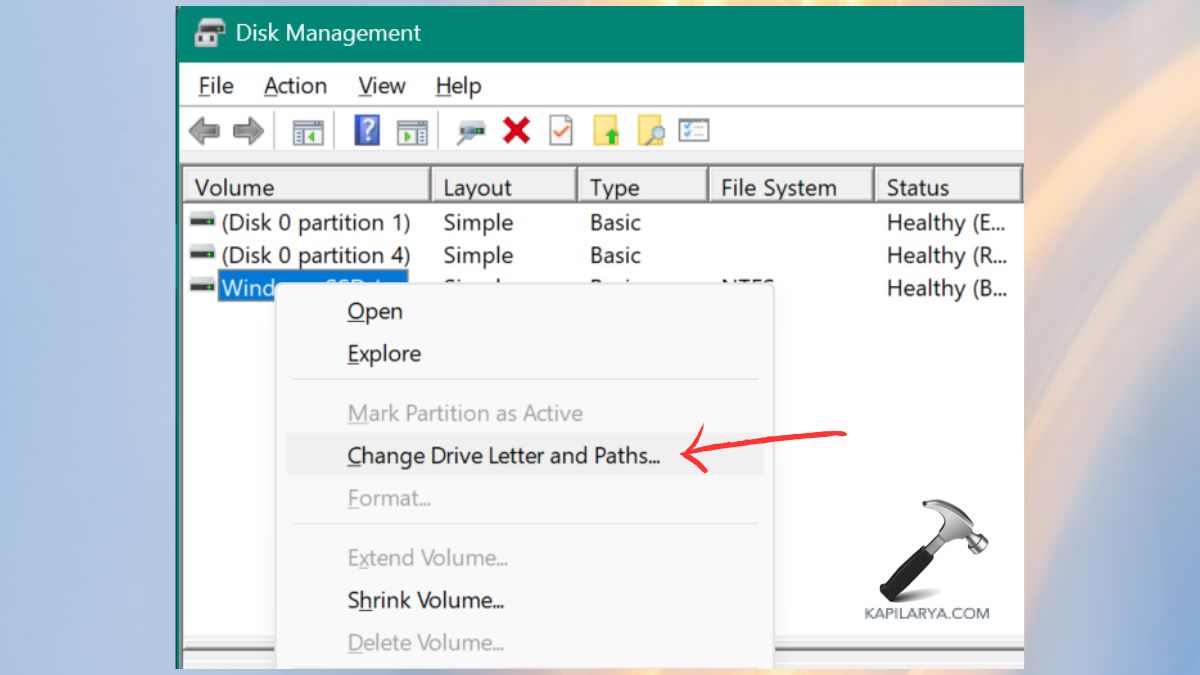Click the Refresh disk view icon
The height and width of the screenshot is (675, 1200).
click(x=470, y=130)
